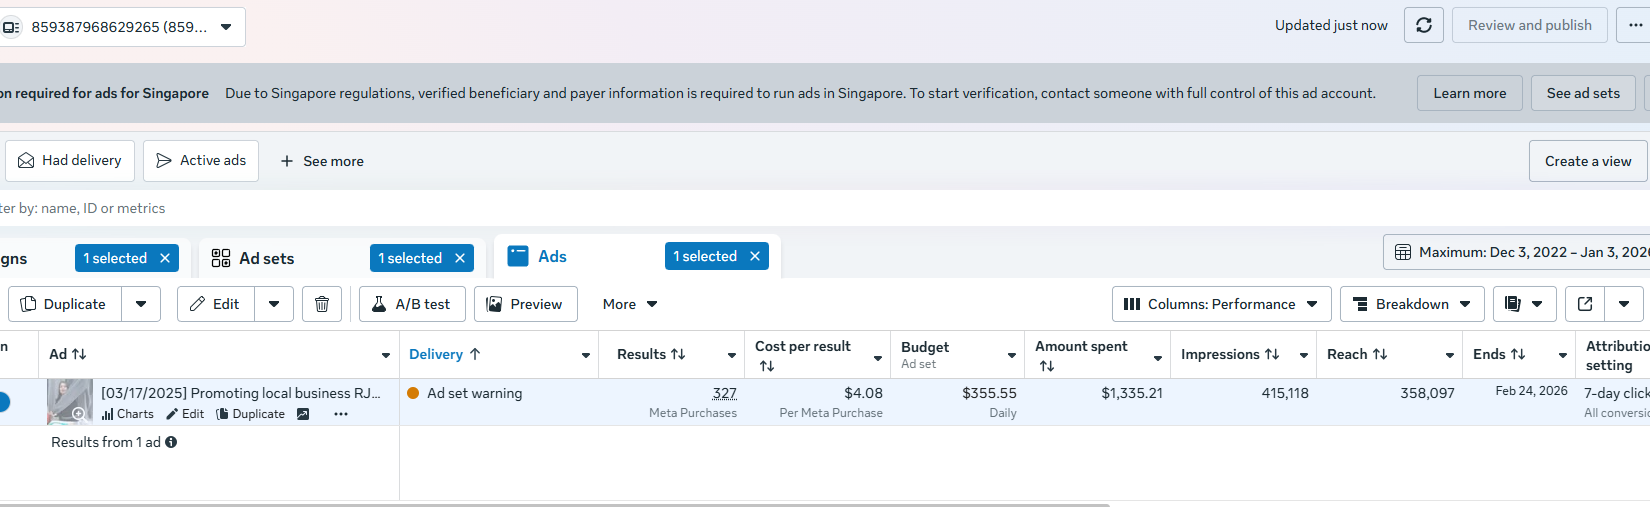
Task: Click the A/B test button
Action: pos(412,304)
